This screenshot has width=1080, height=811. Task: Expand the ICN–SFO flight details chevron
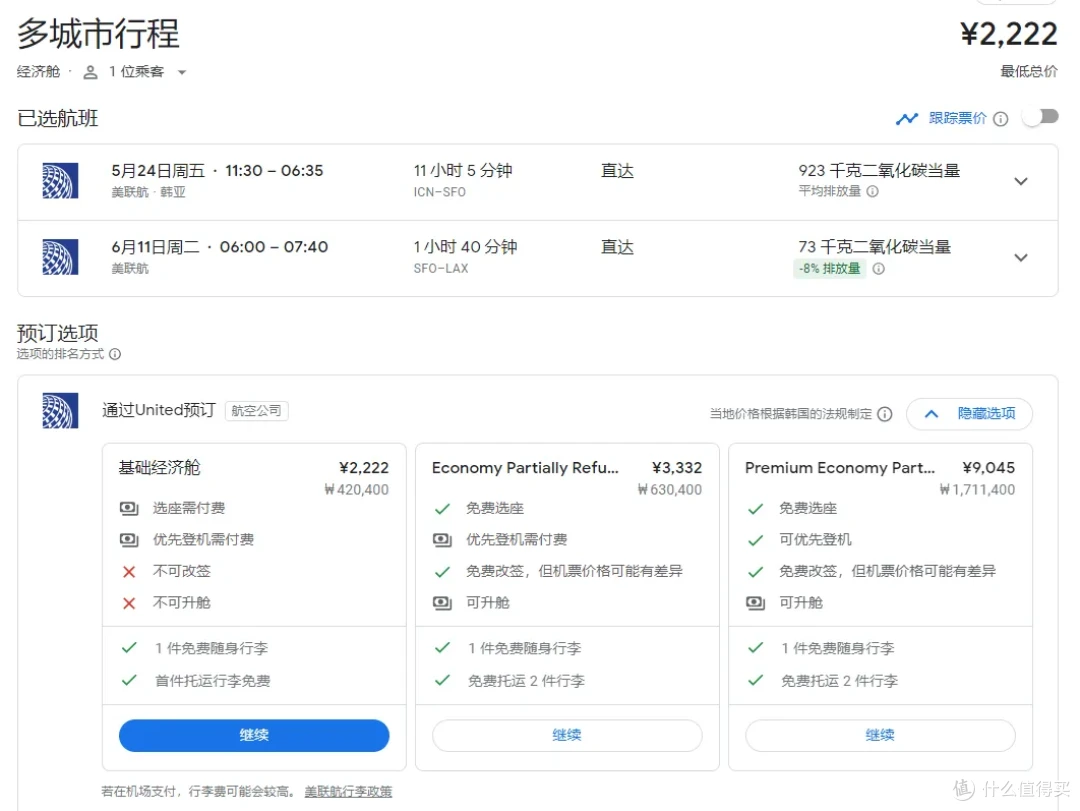1021,181
